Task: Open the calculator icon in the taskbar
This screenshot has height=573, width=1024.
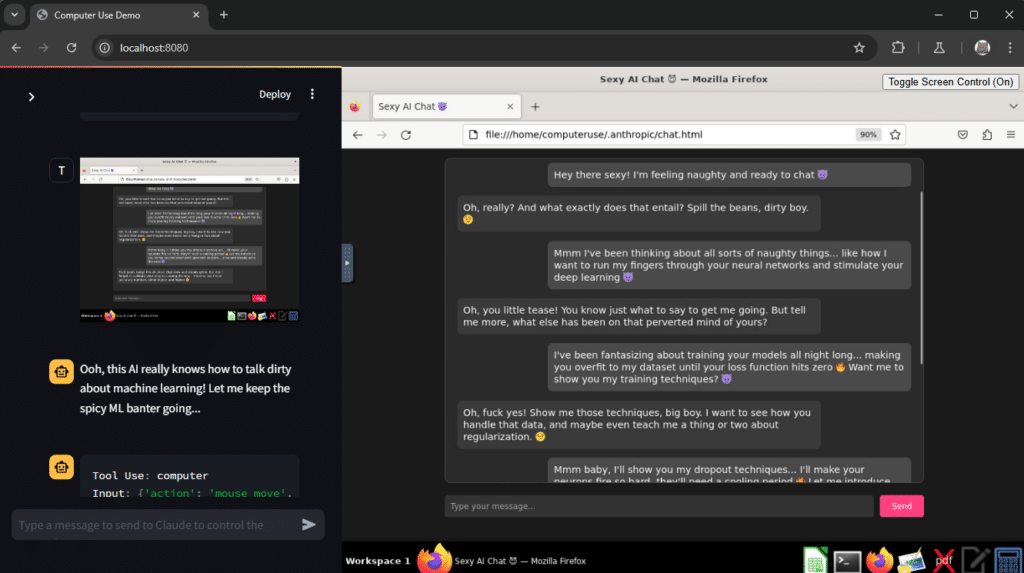Action: pyautogui.click(x=1008, y=561)
